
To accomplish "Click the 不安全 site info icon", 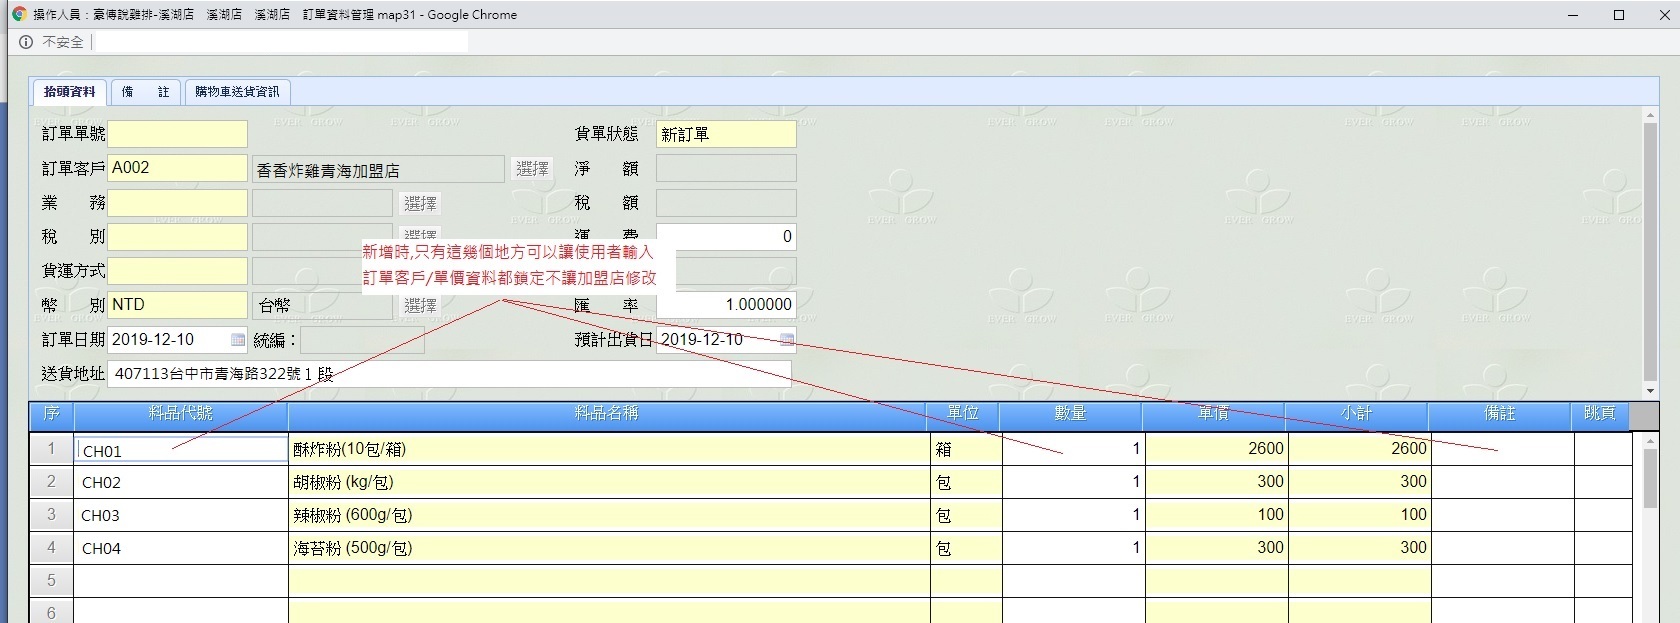I will [x=26, y=42].
